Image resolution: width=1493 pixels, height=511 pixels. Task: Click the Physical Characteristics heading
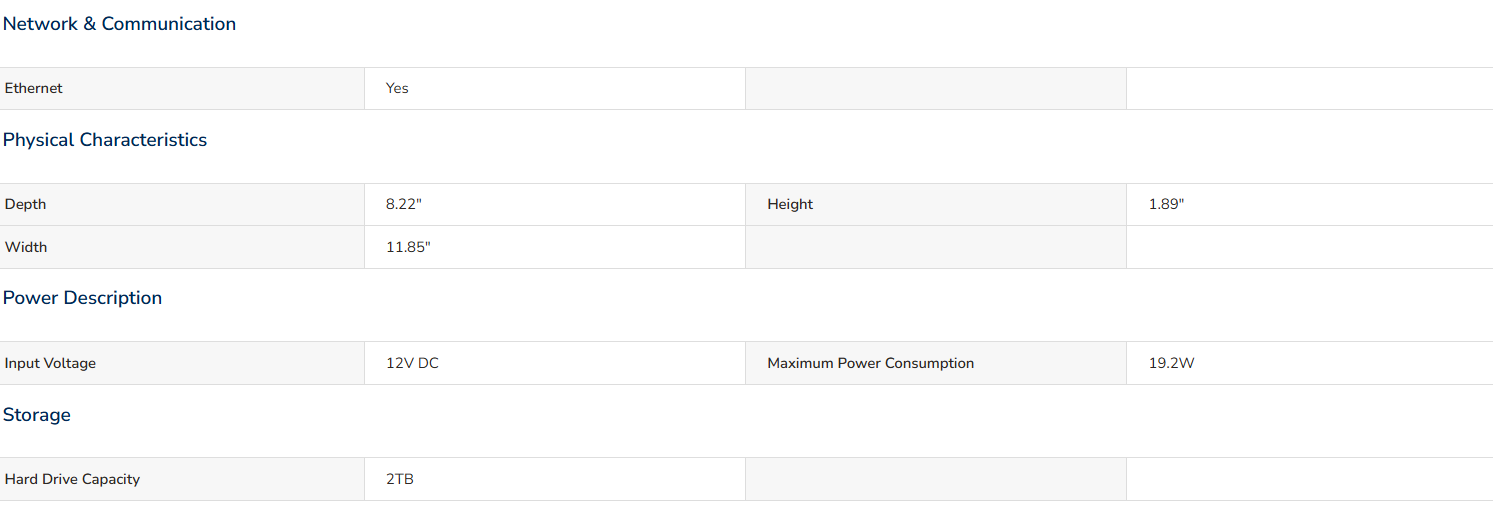(x=105, y=140)
